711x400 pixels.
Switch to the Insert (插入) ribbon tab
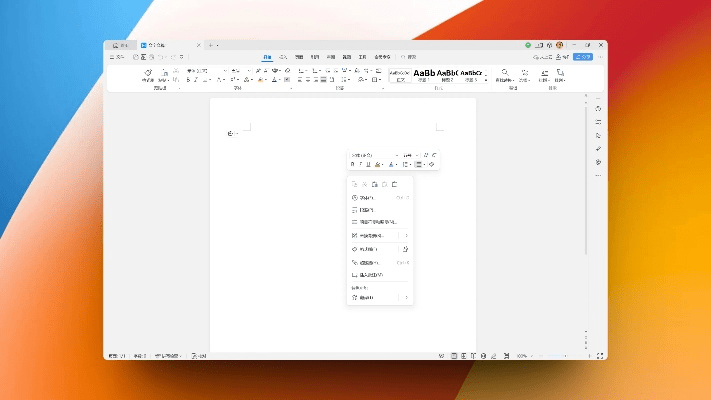(x=283, y=57)
